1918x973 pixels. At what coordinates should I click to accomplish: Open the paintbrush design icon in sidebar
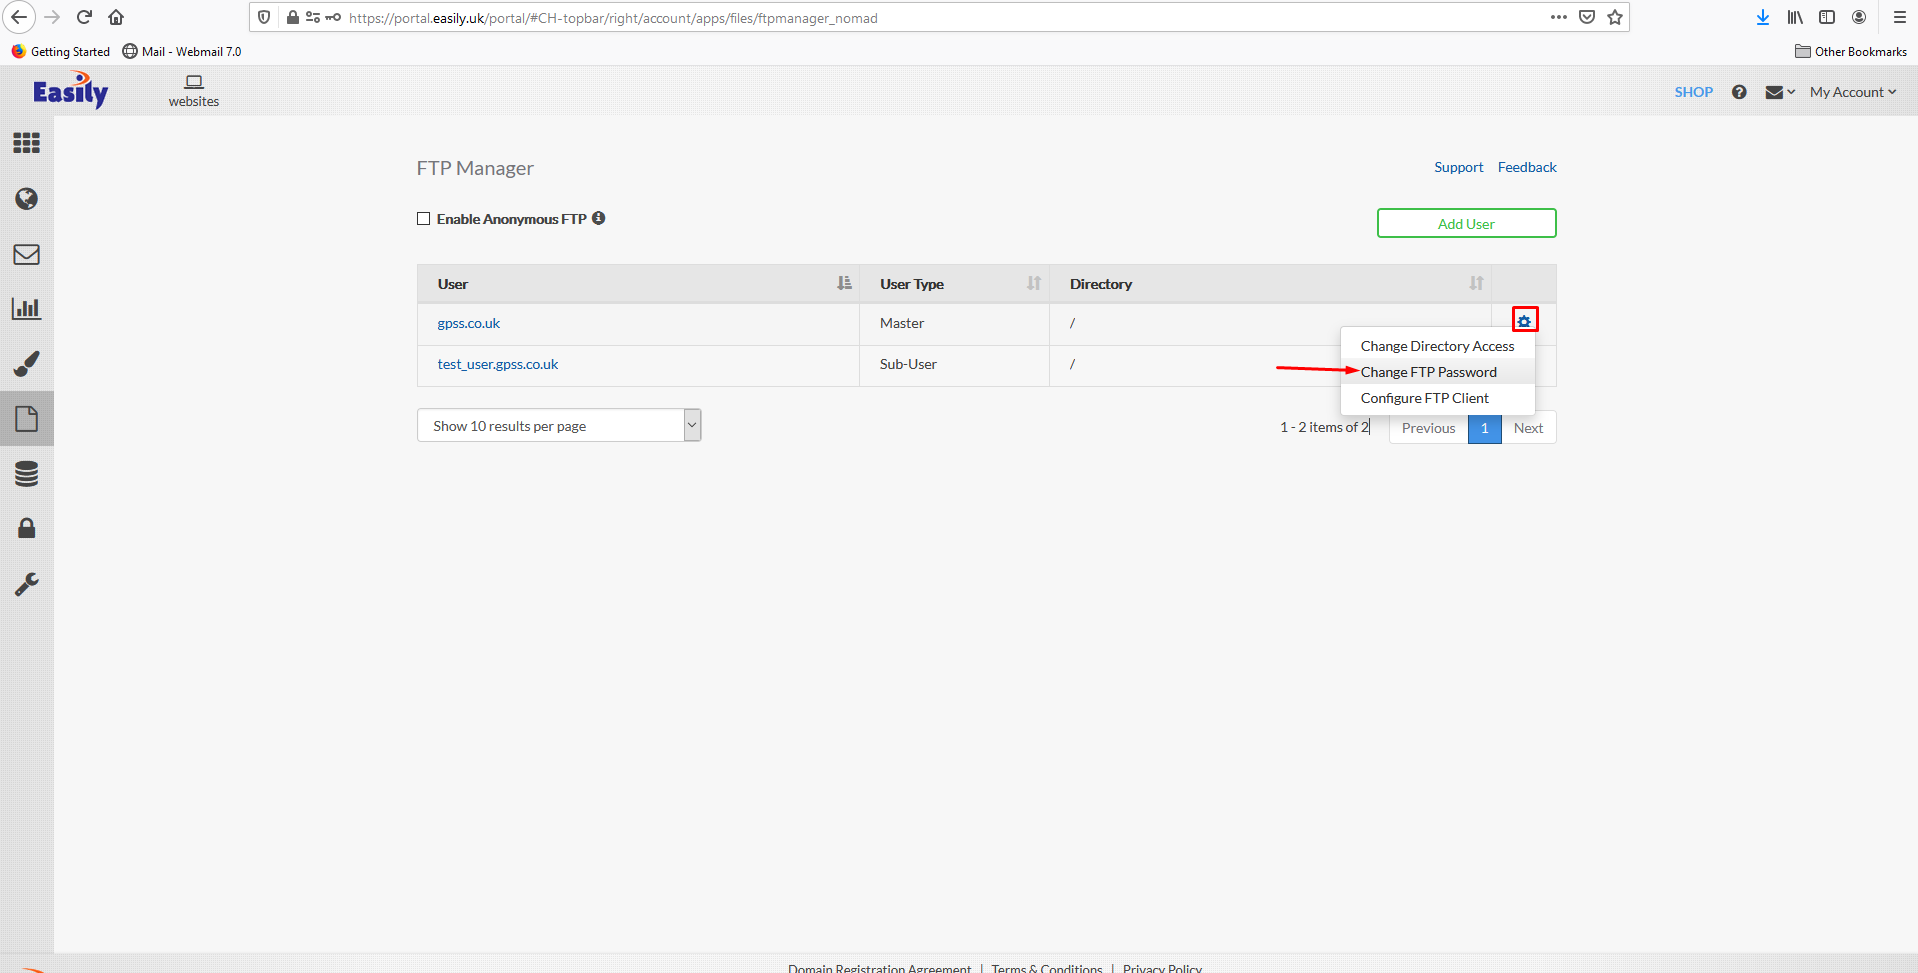(x=27, y=364)
